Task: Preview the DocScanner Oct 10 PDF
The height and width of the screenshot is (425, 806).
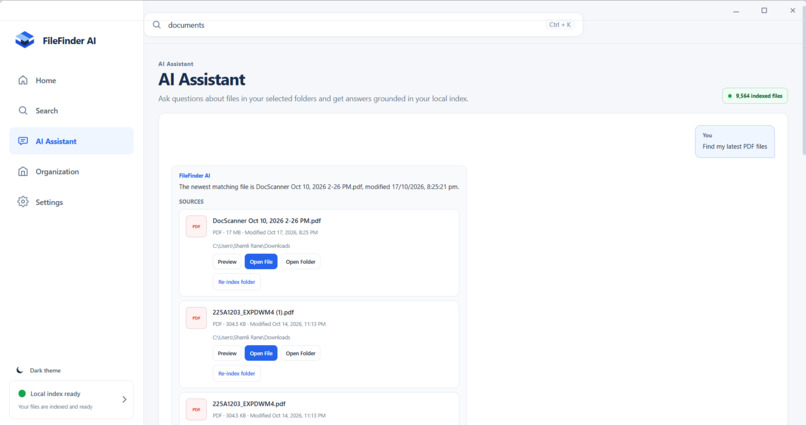Action: click(227, 262)
